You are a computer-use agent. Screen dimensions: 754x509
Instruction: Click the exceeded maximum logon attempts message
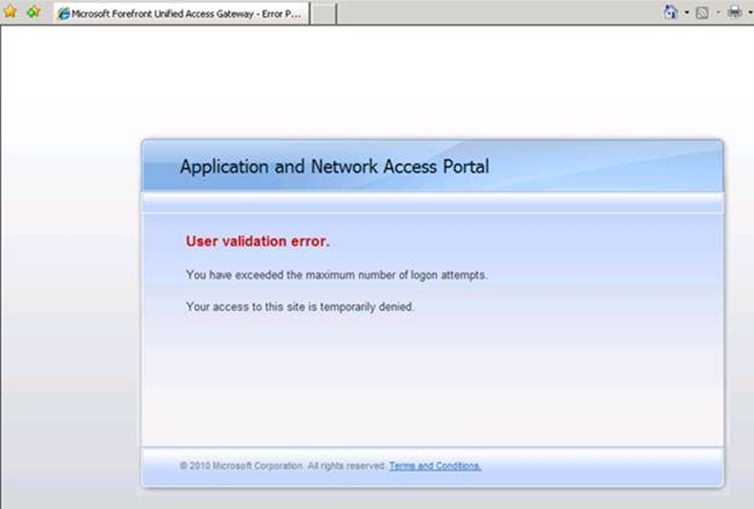coord(336,274)
